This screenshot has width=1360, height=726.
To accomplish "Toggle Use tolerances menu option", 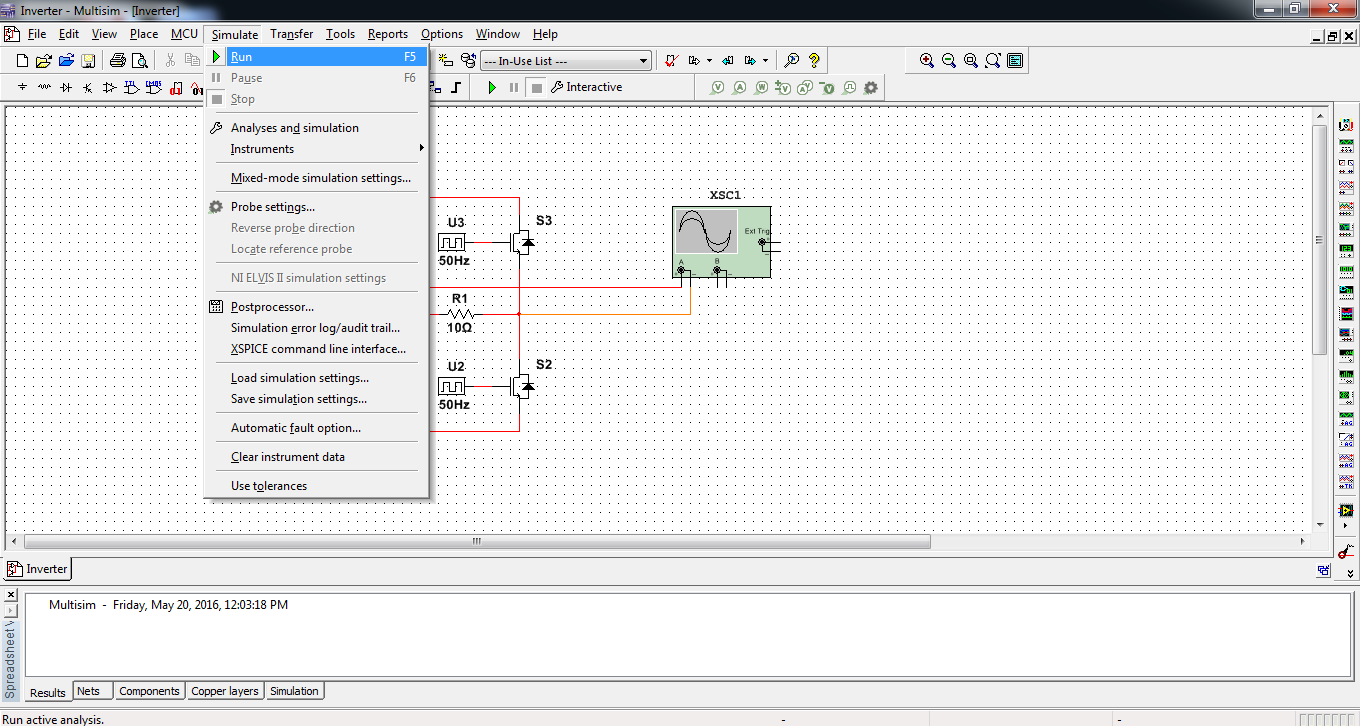I will click(316, 486).
